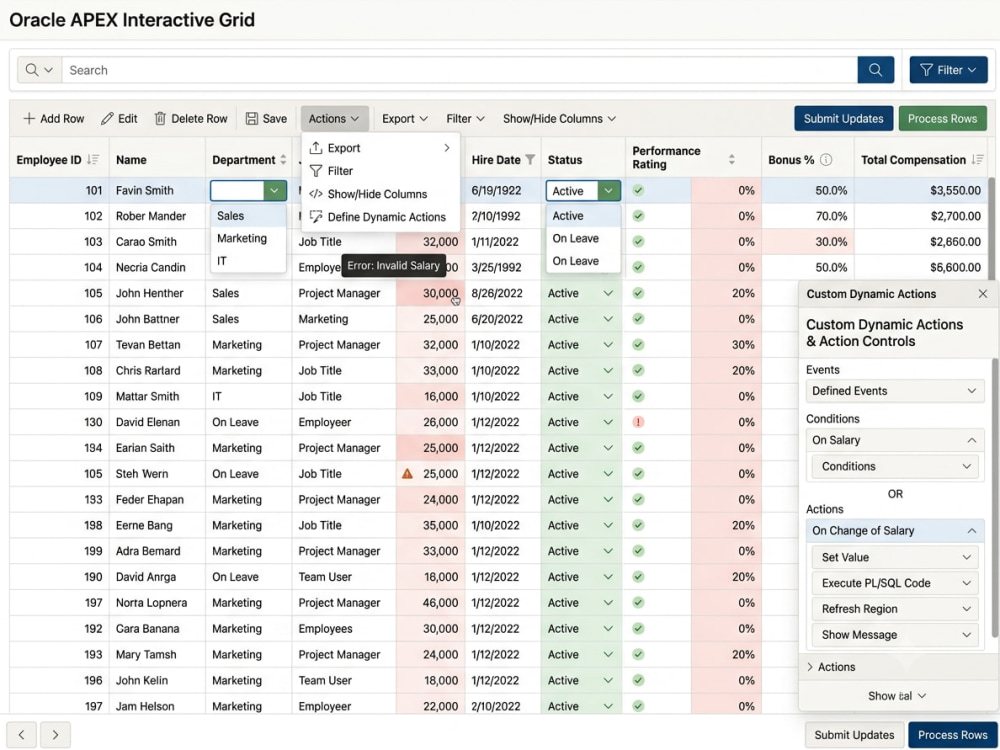Image resolution: width=1000 pixels, height=750 pixels.
Task: Click Add Row in the toolbar
Action: coord(54,119)
